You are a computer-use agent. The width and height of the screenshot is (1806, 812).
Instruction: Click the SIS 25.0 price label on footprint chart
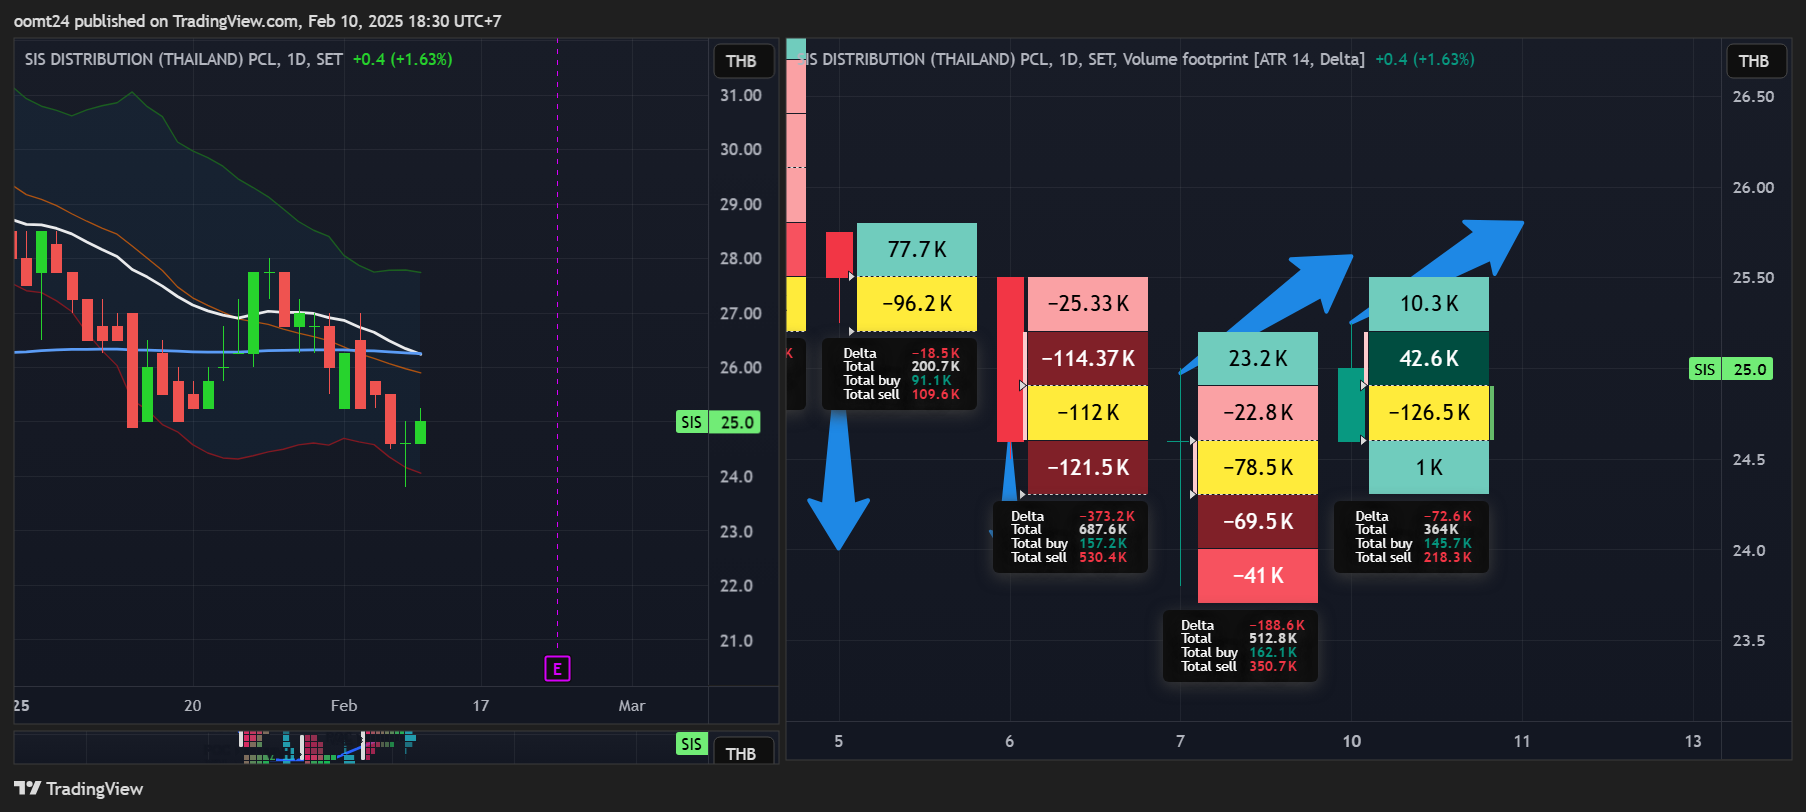point(1731,369)
